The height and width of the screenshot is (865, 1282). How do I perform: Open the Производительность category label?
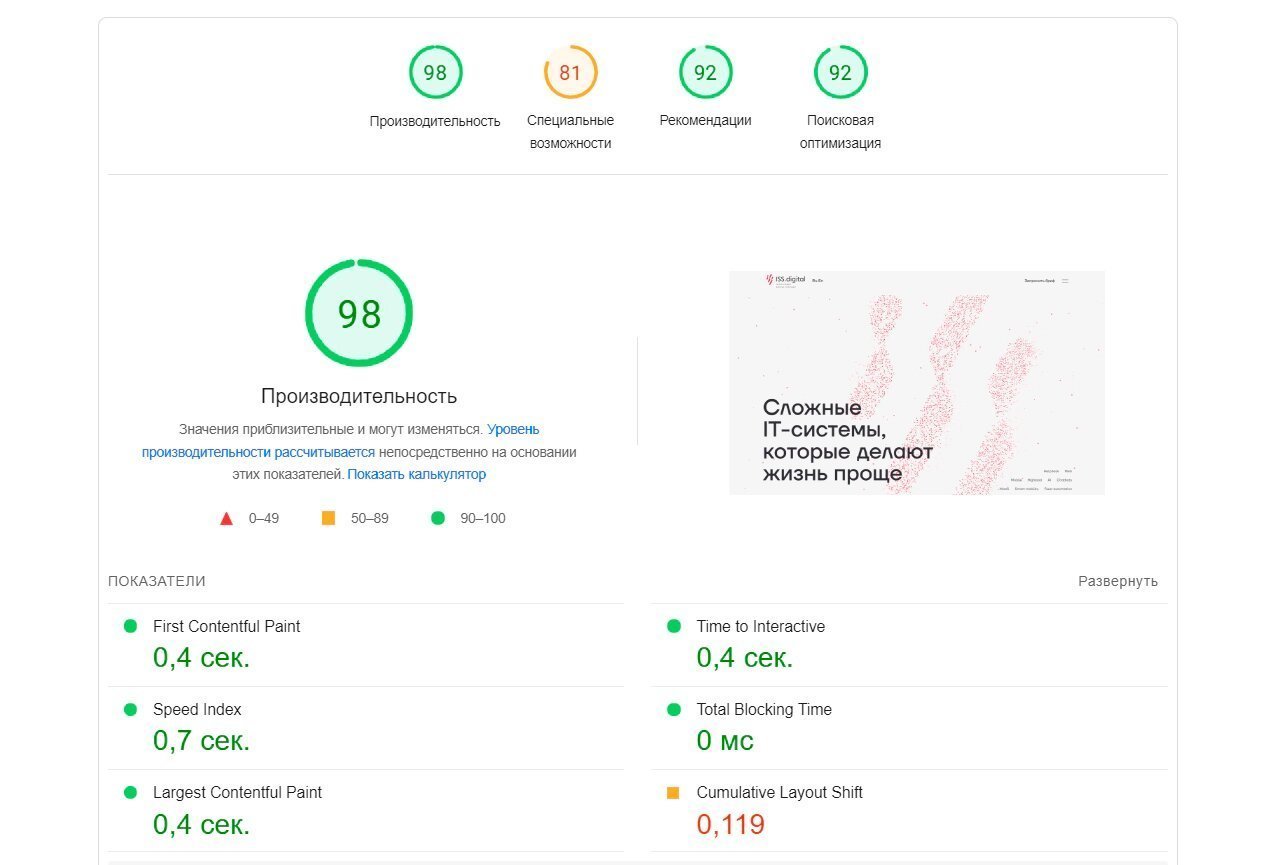[x=435, y=121]
